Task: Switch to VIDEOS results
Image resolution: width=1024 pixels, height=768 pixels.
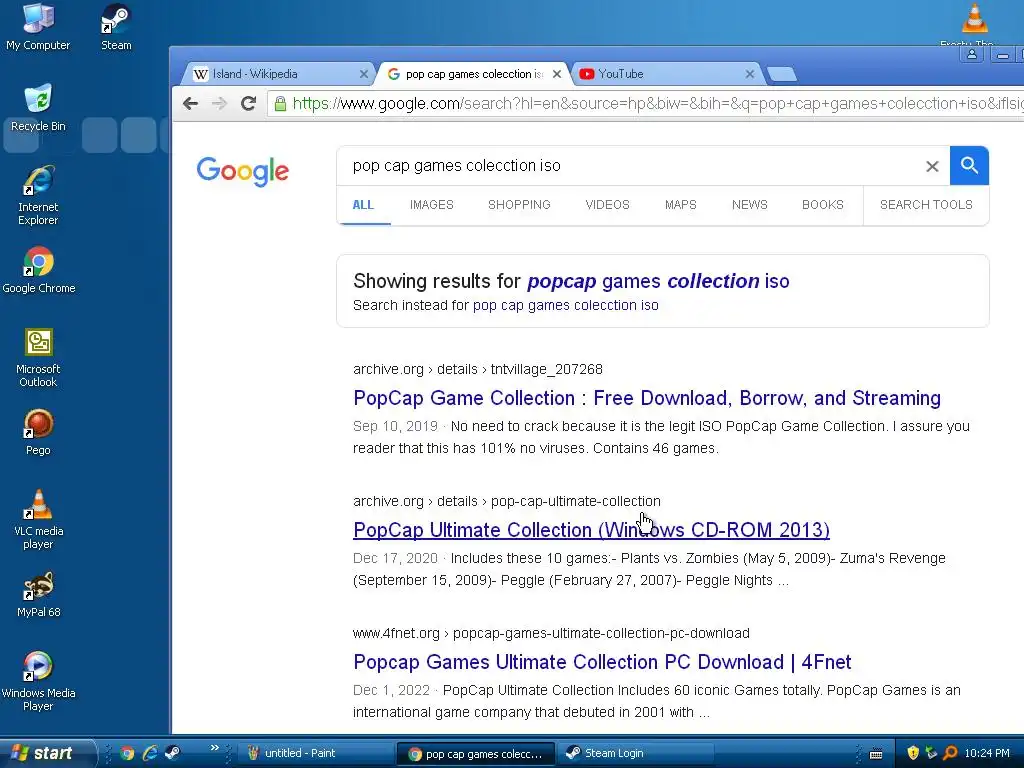Action: click(607, 205)
